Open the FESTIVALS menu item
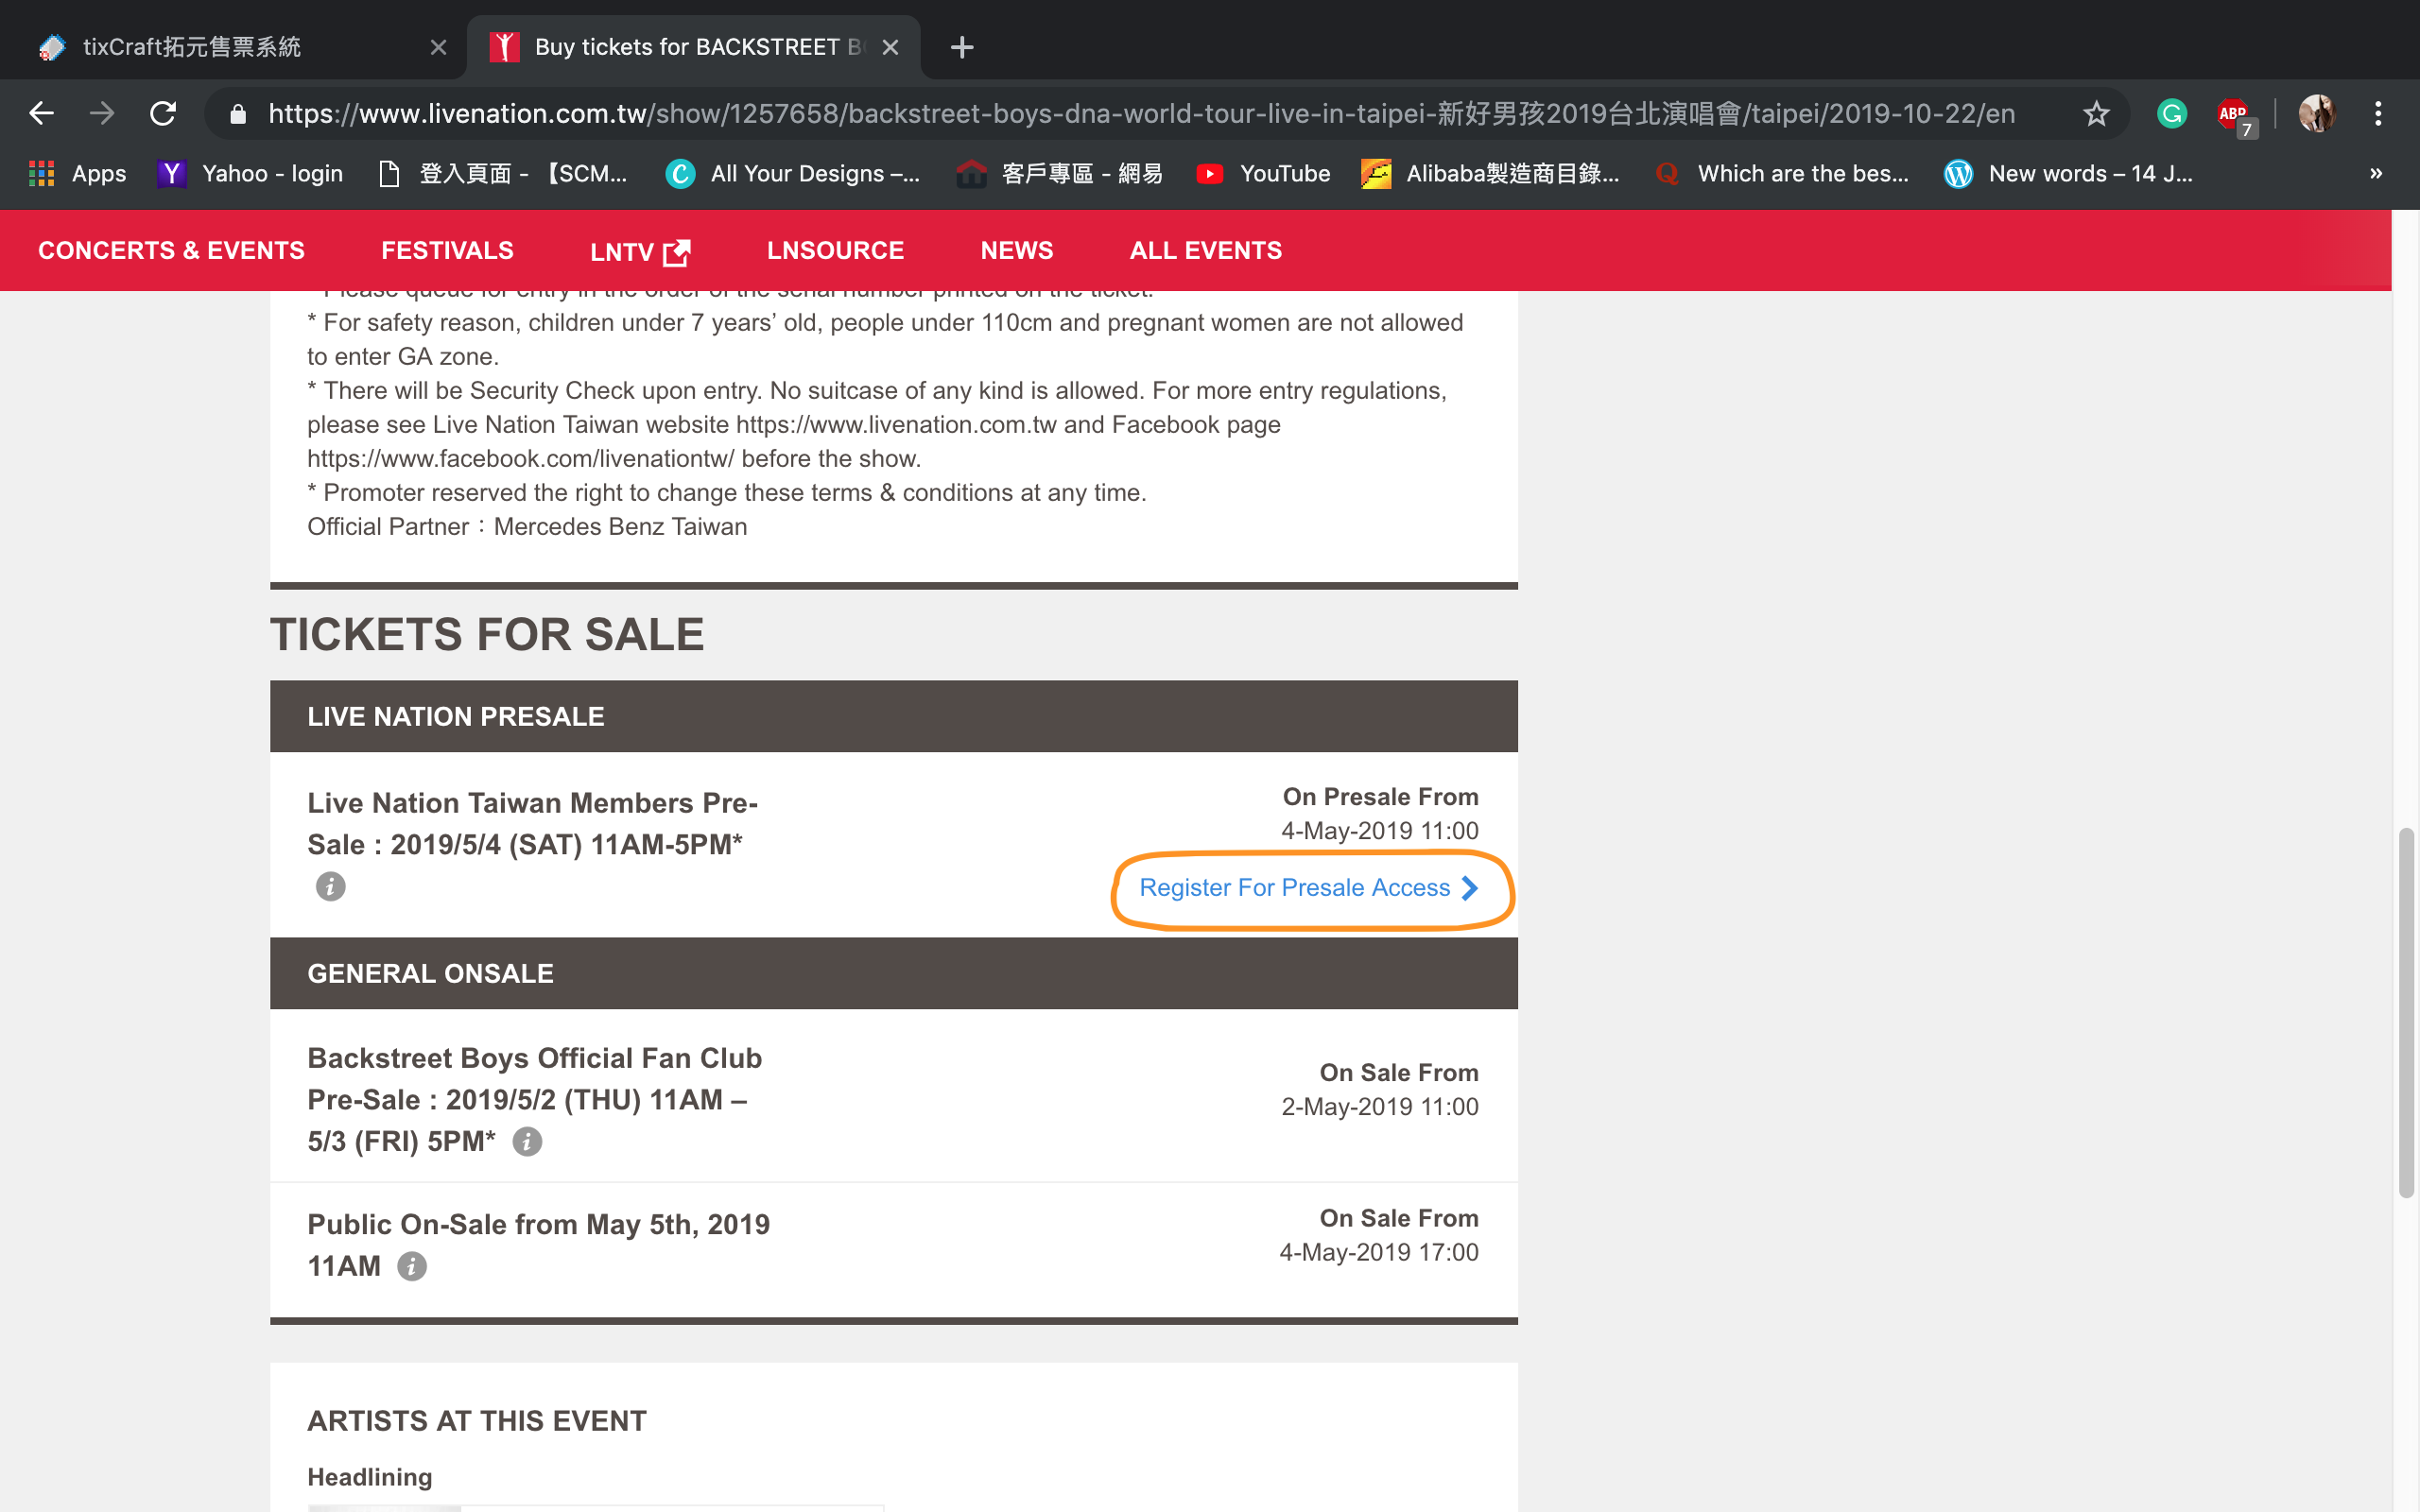Screen dimensions: 2420x1512 click(447, 251)
